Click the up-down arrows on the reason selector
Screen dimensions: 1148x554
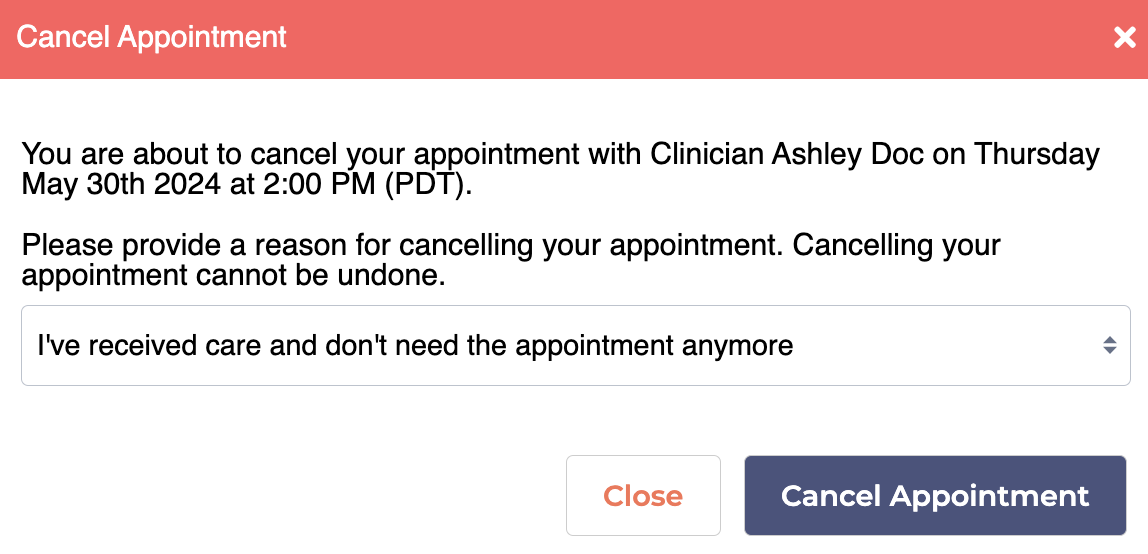pos(1109,346)
